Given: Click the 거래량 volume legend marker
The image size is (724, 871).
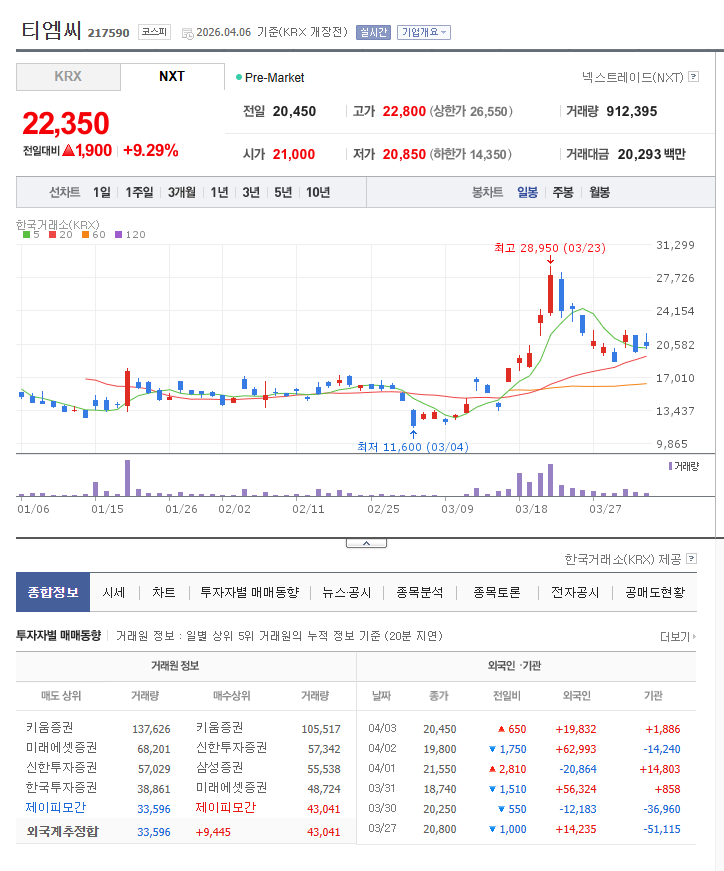Looking at the screenshot, I should (671, 466).
